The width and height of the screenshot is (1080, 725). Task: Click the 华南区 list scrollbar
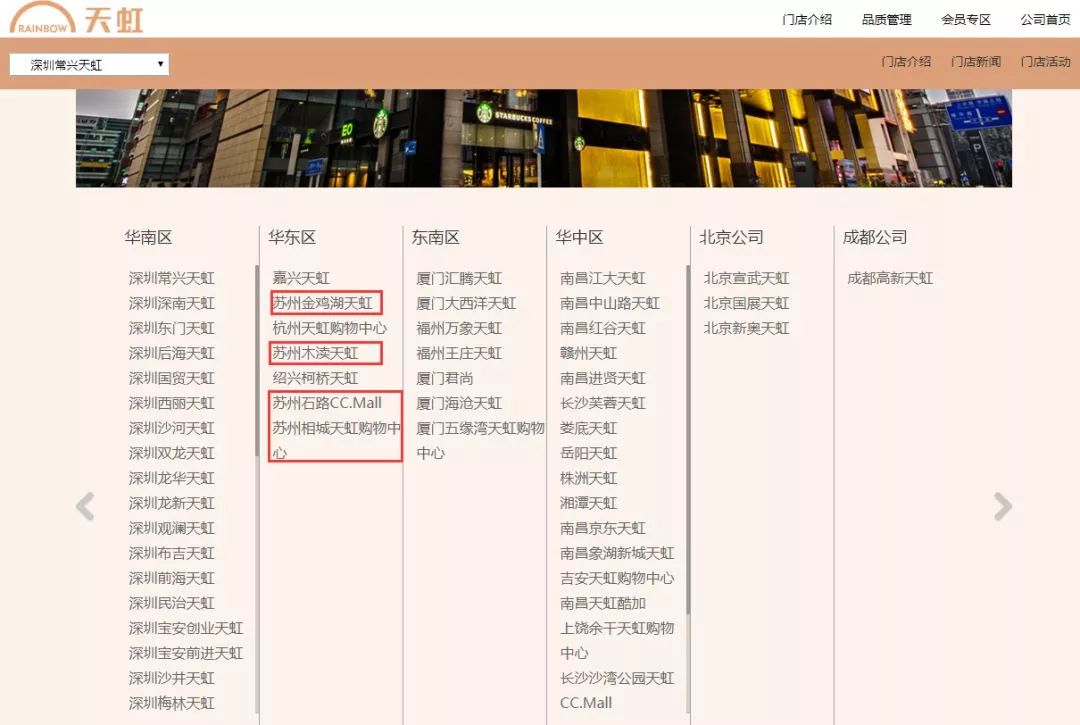(257, 360)
